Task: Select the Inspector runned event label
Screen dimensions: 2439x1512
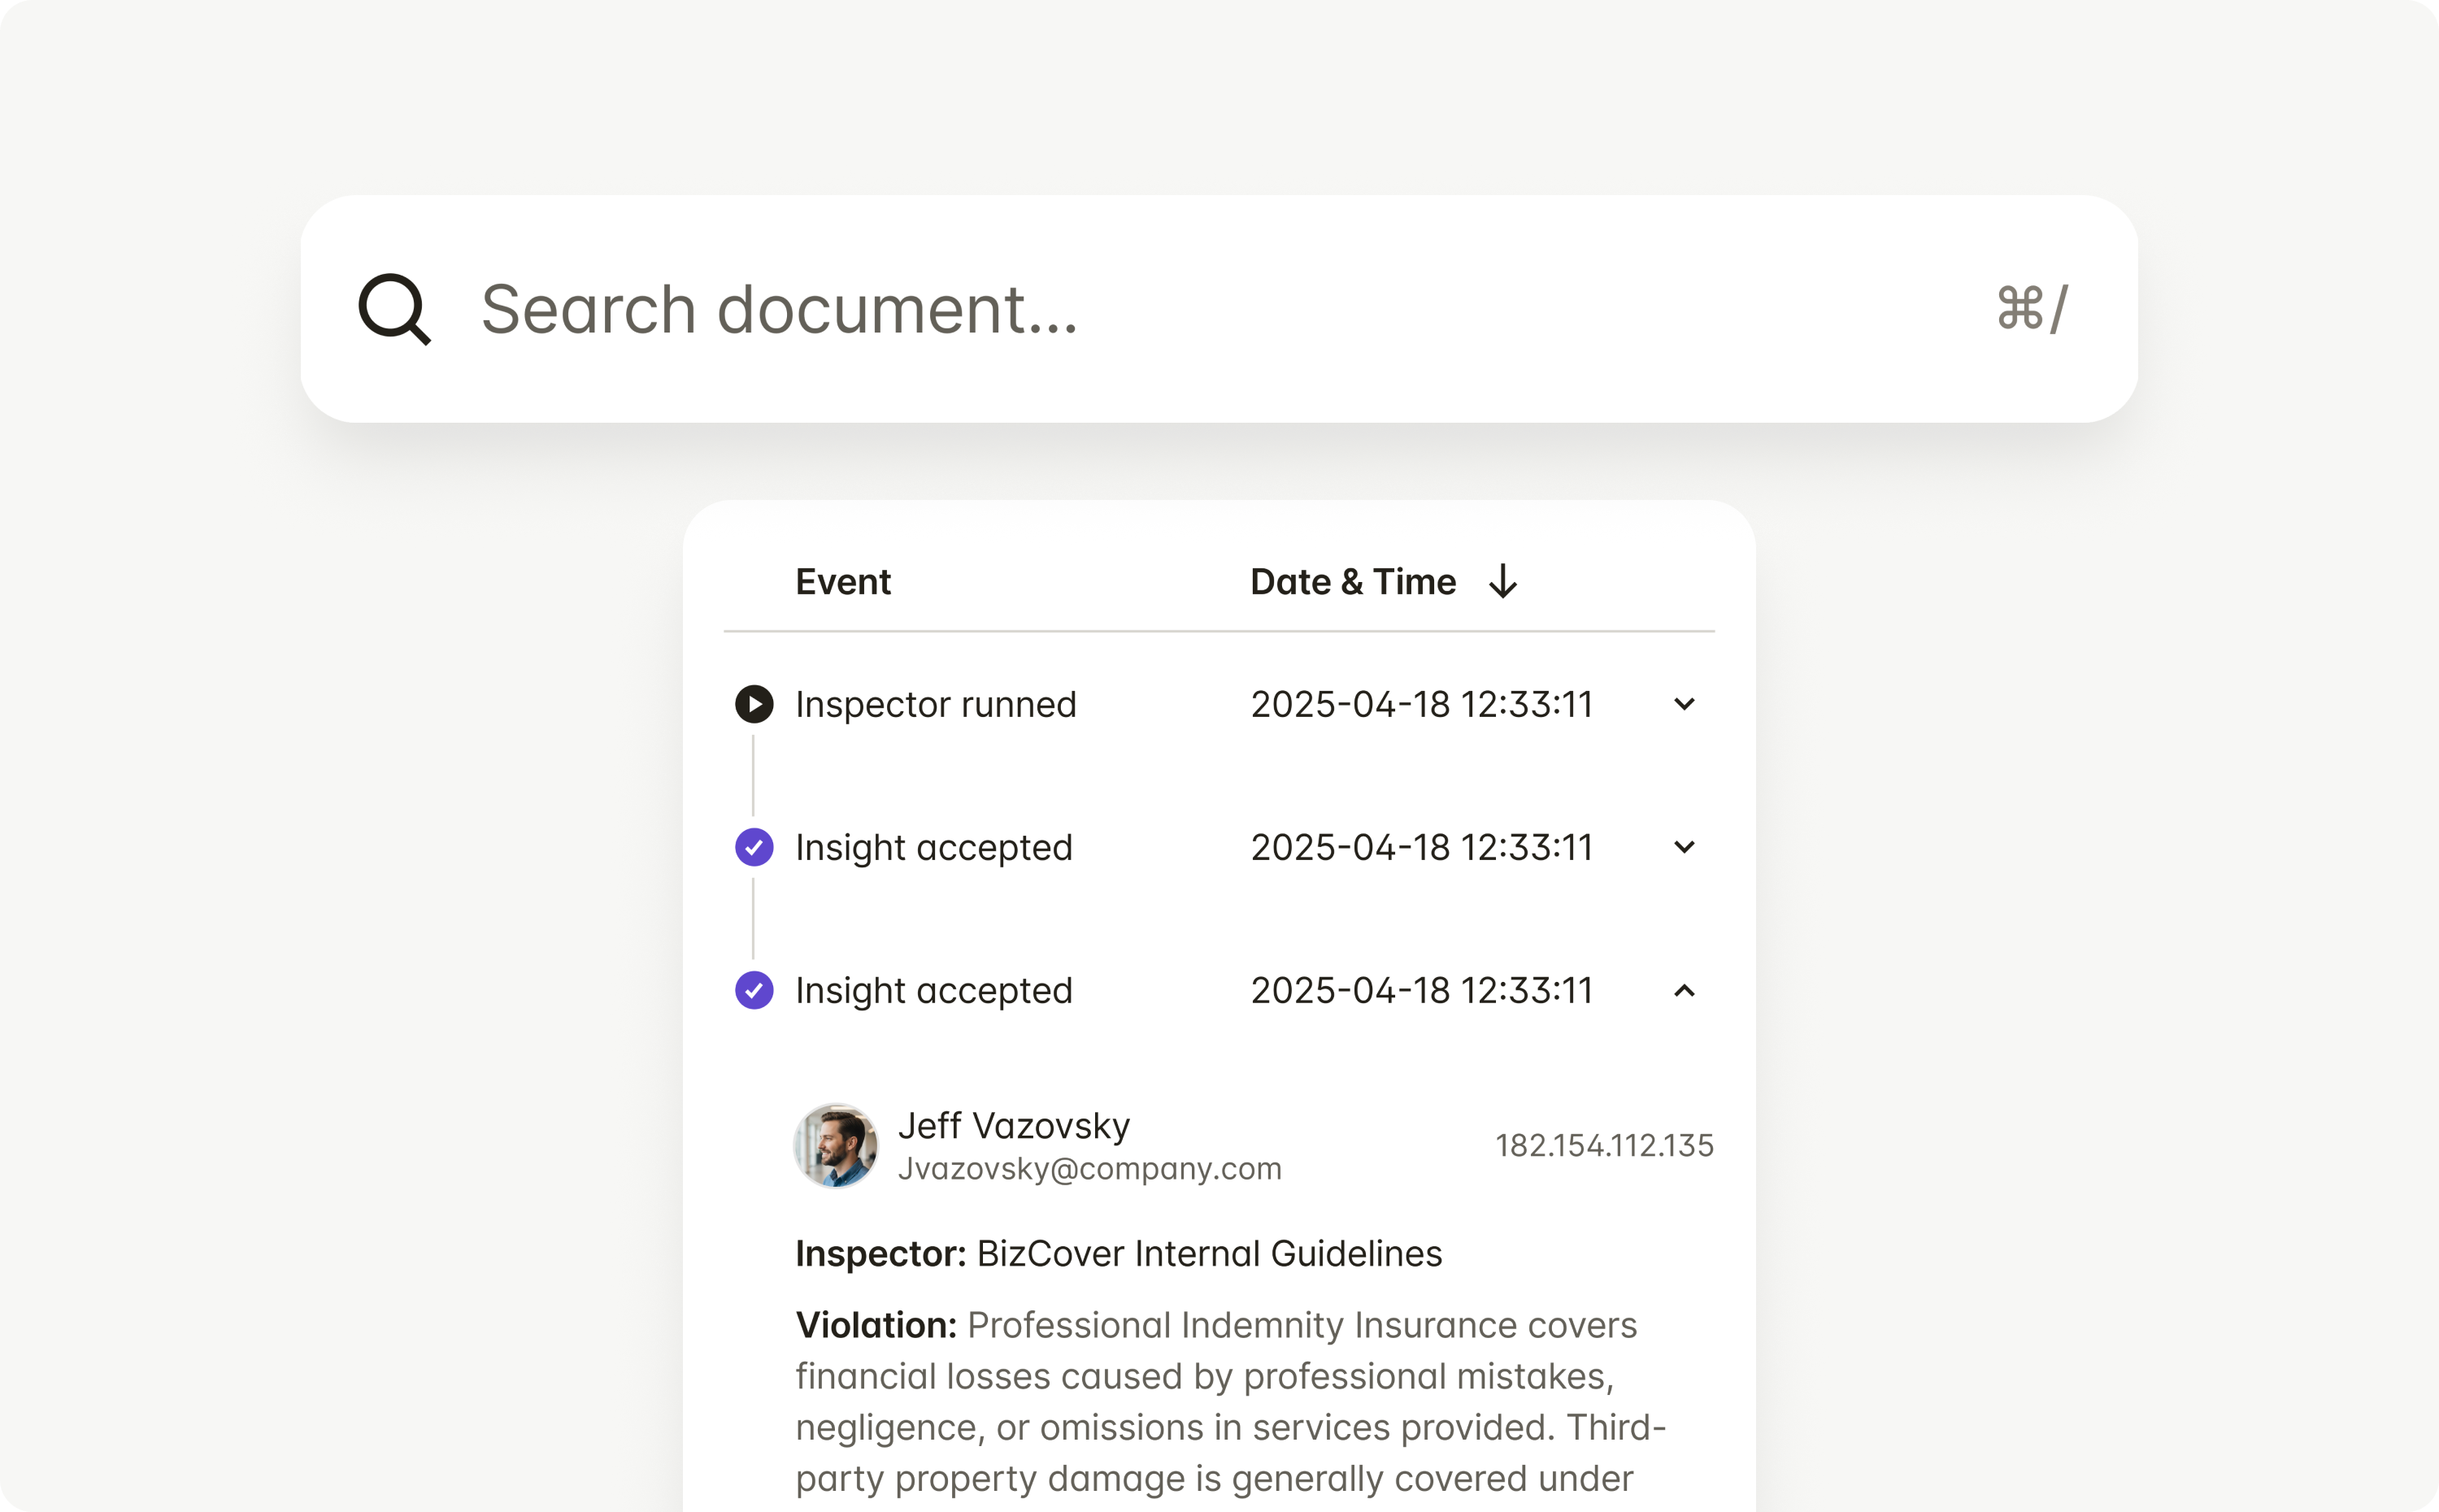Action: point(935,704)
